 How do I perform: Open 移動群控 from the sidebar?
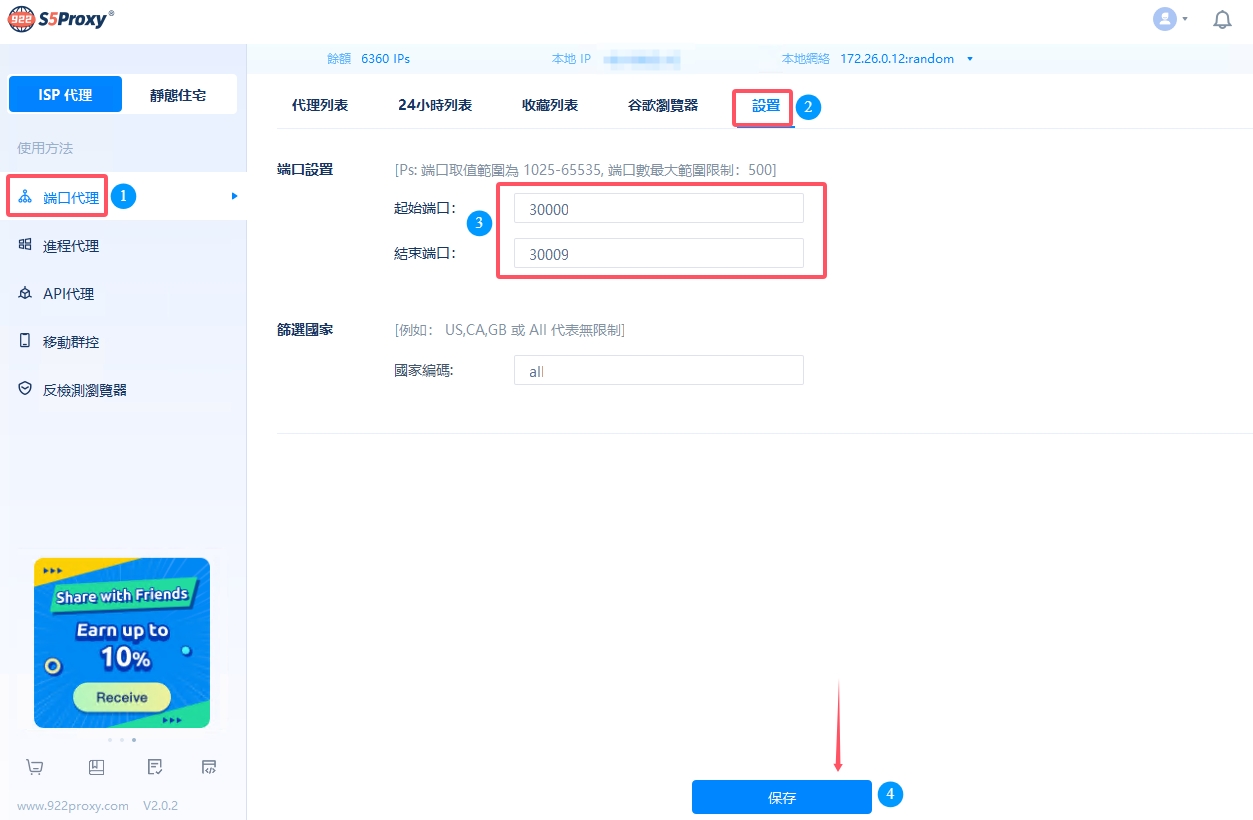[x=70, y=342]
